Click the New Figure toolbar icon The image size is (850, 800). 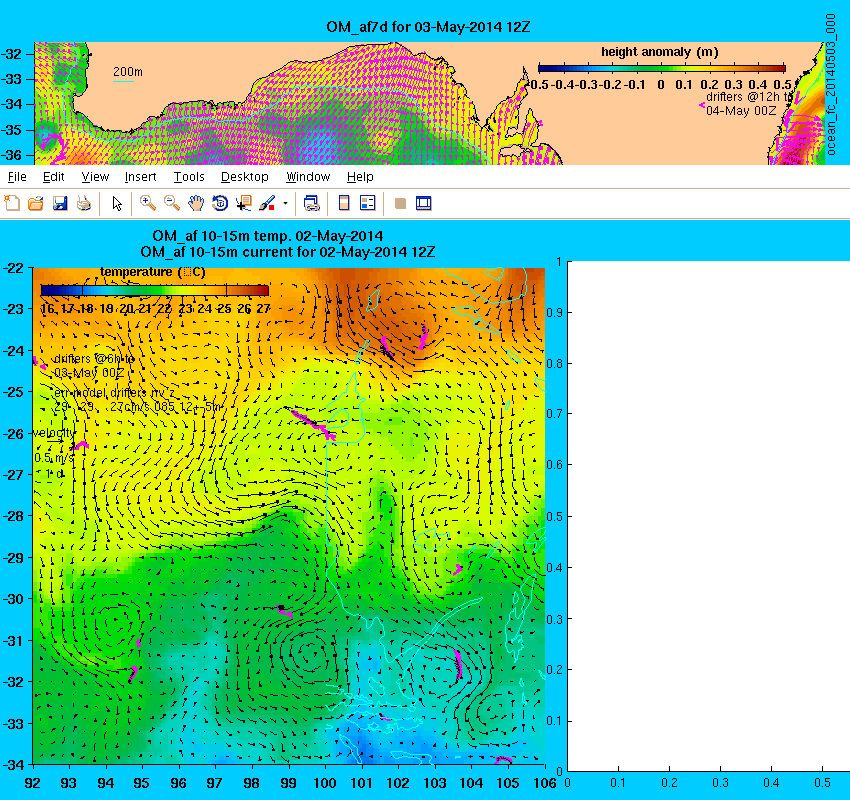[x=12, y=203]
